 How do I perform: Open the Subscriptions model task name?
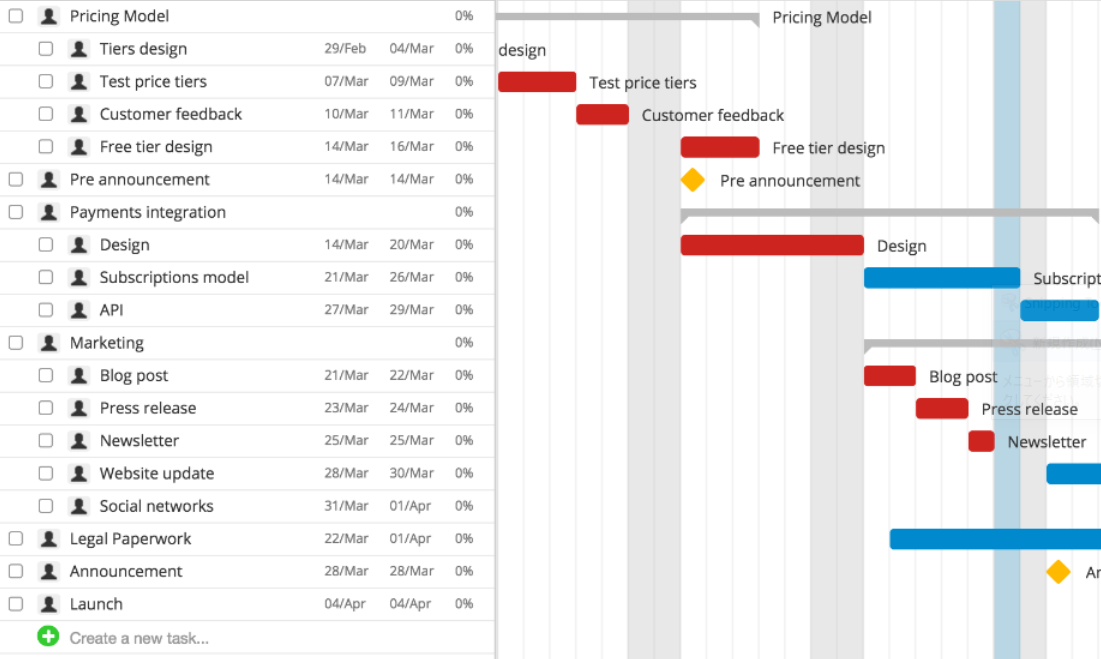click(174, 277)
